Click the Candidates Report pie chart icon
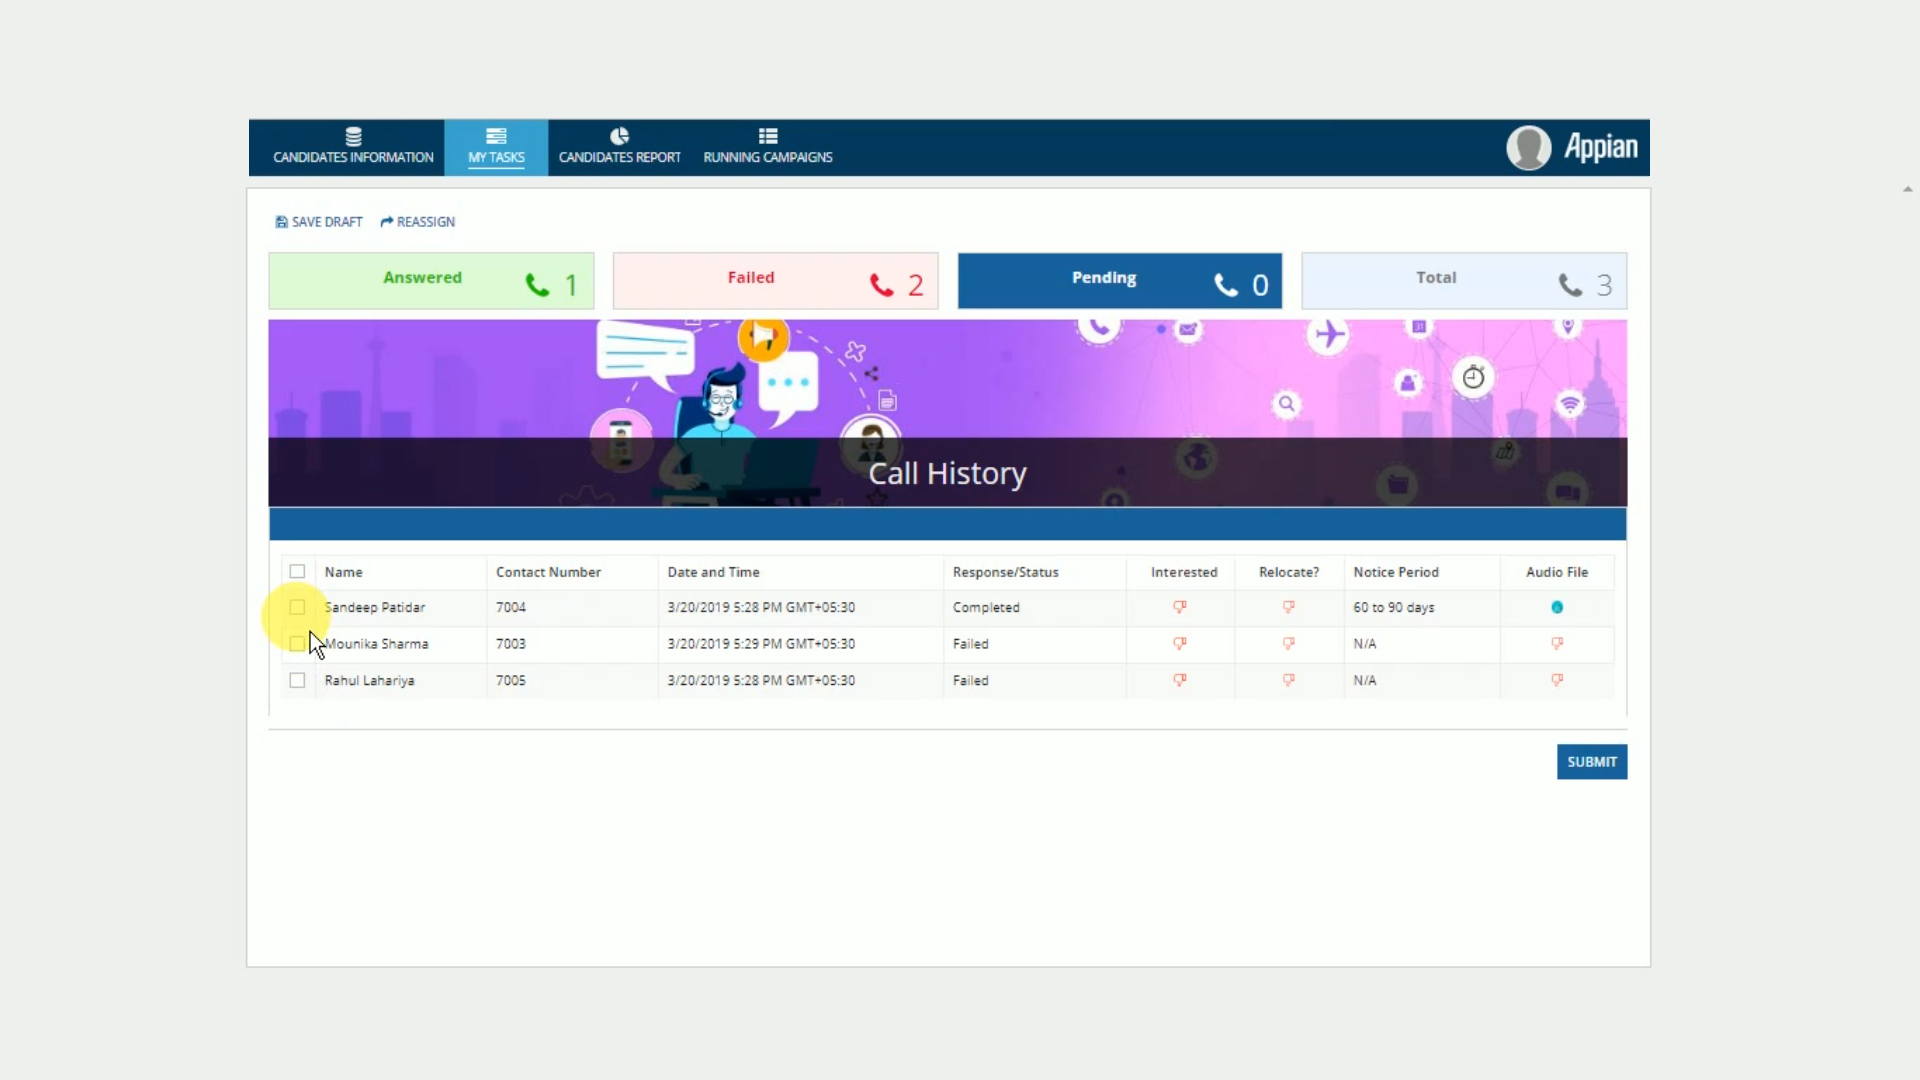 (618, 137)
